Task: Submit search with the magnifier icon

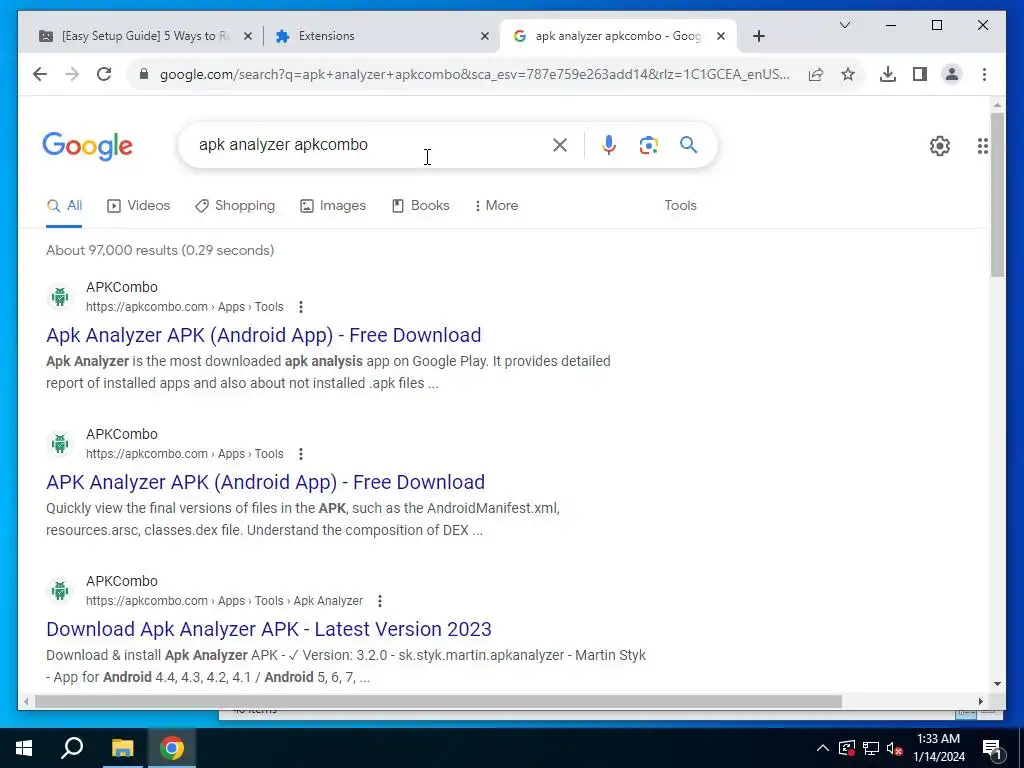Action: pos(688,144)
